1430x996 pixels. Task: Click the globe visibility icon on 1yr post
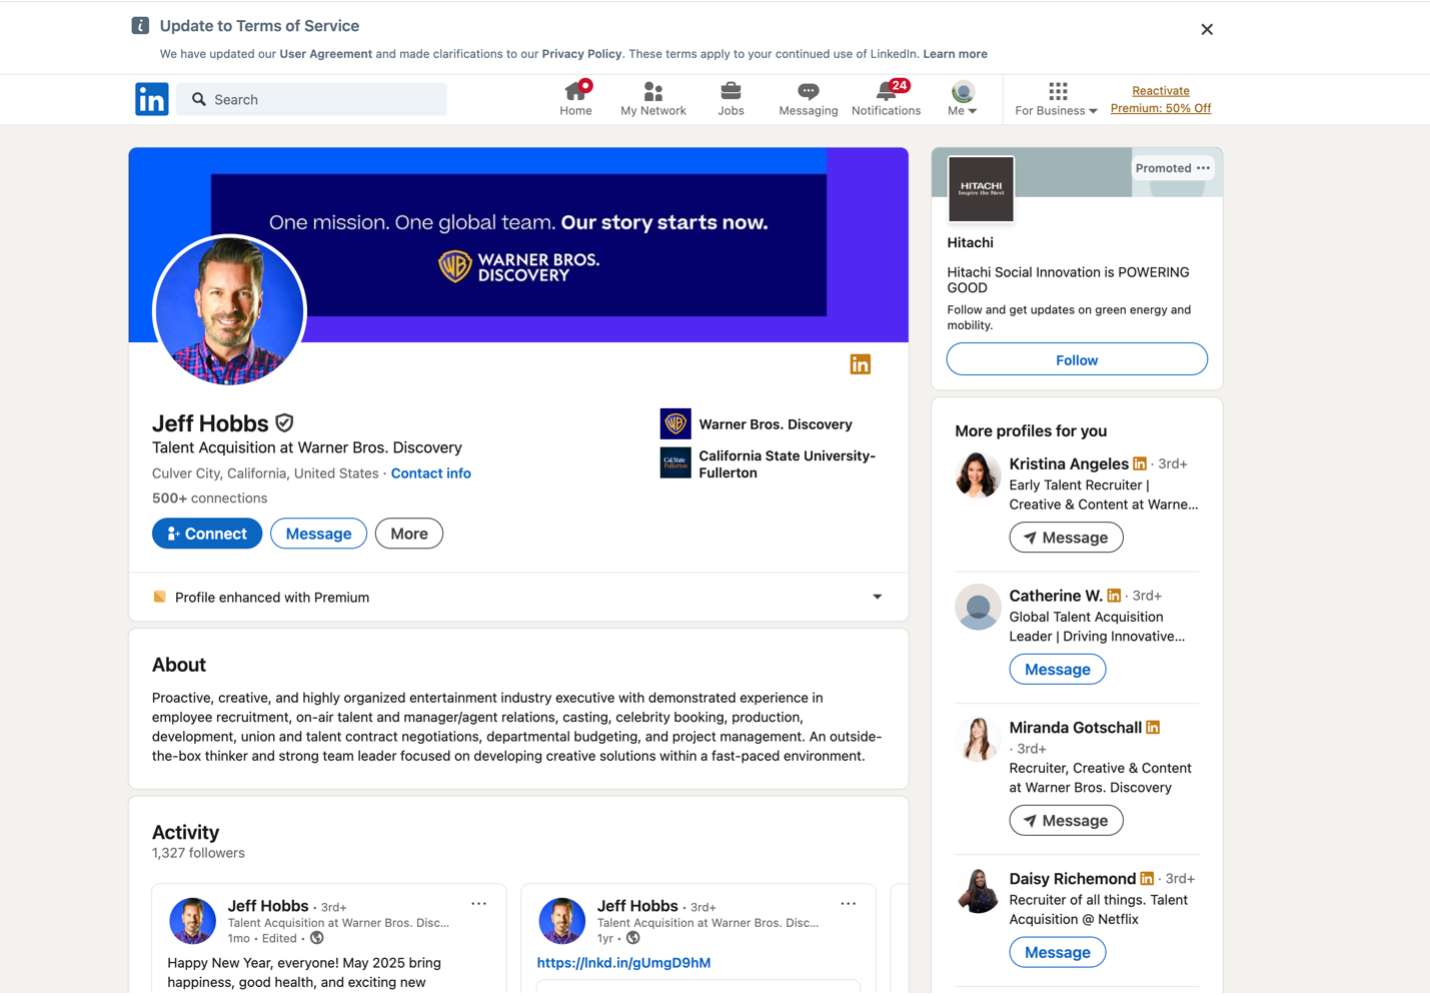tap(633, 938)
